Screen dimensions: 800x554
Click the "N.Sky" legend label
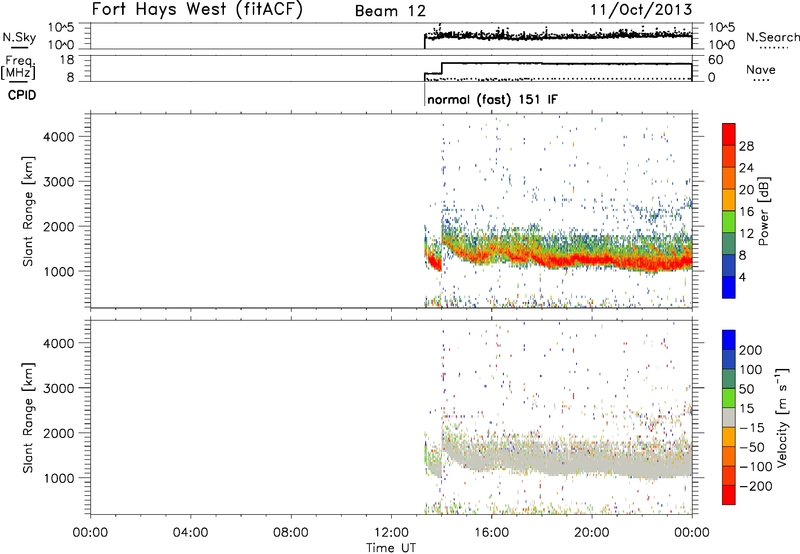19,37
